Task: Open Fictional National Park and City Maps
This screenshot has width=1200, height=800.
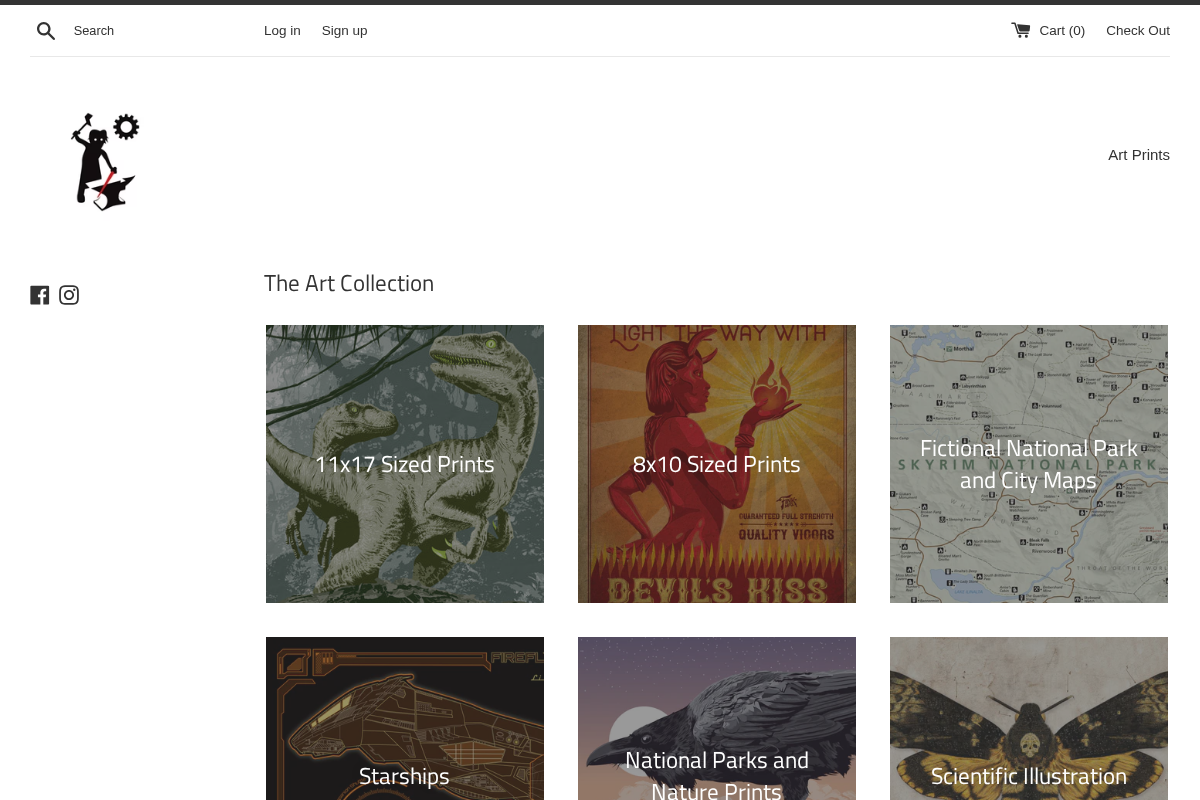Action: [1028, 463]
